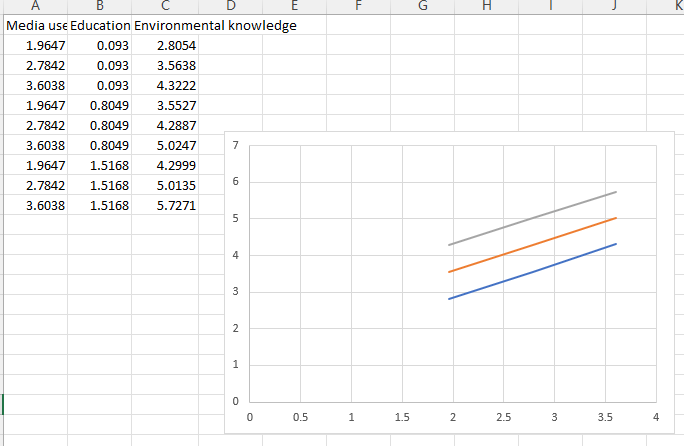Select column A header
The image size is (684, 446).
36,7
